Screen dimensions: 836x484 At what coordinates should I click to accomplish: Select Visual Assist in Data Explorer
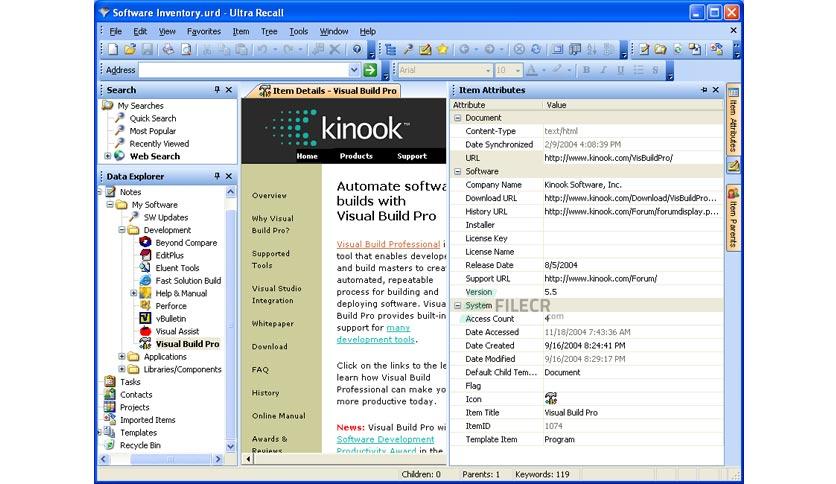click(x=177, y=331)
